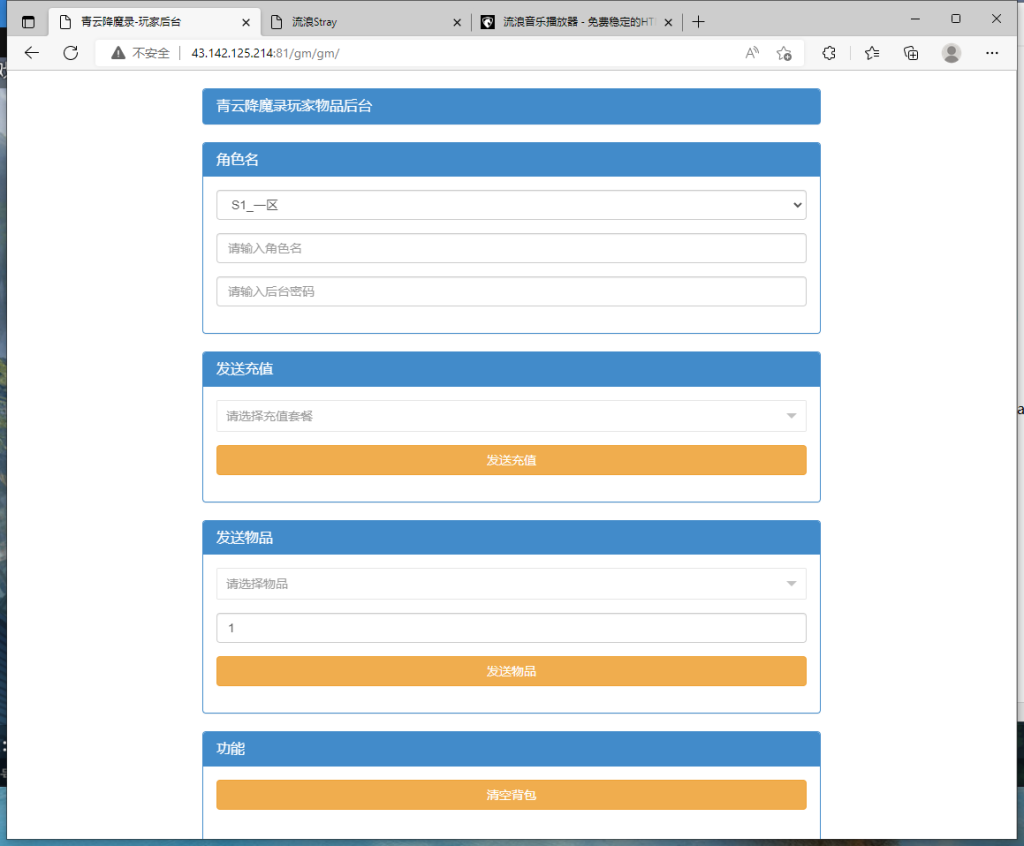Reload the page with the refresh icon
Screen dimensions: 1024x846
click(x=71, y=53)
